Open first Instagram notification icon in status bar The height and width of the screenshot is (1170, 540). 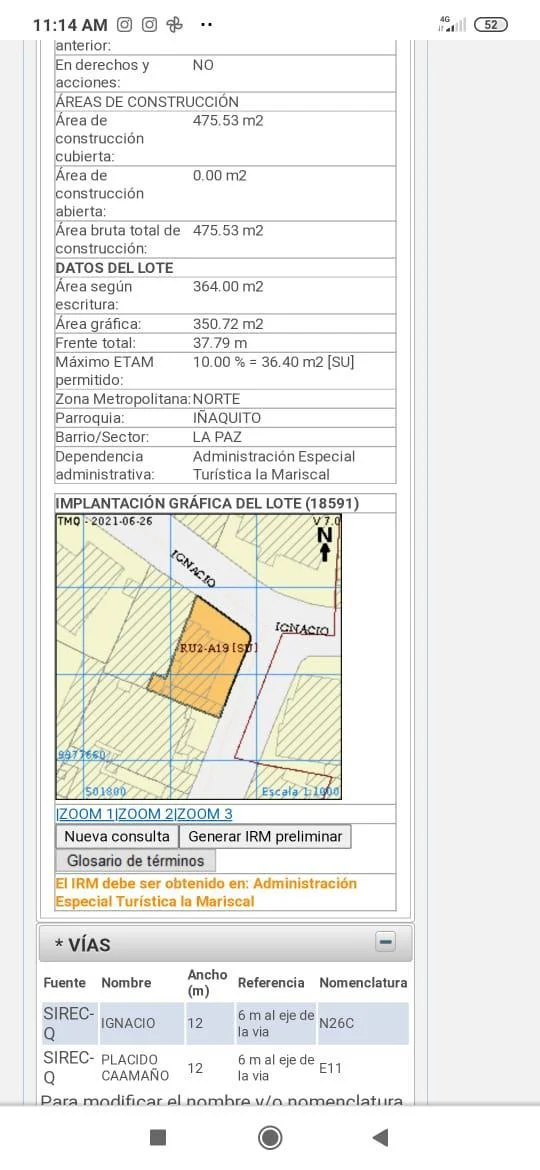tap(125, 25)
